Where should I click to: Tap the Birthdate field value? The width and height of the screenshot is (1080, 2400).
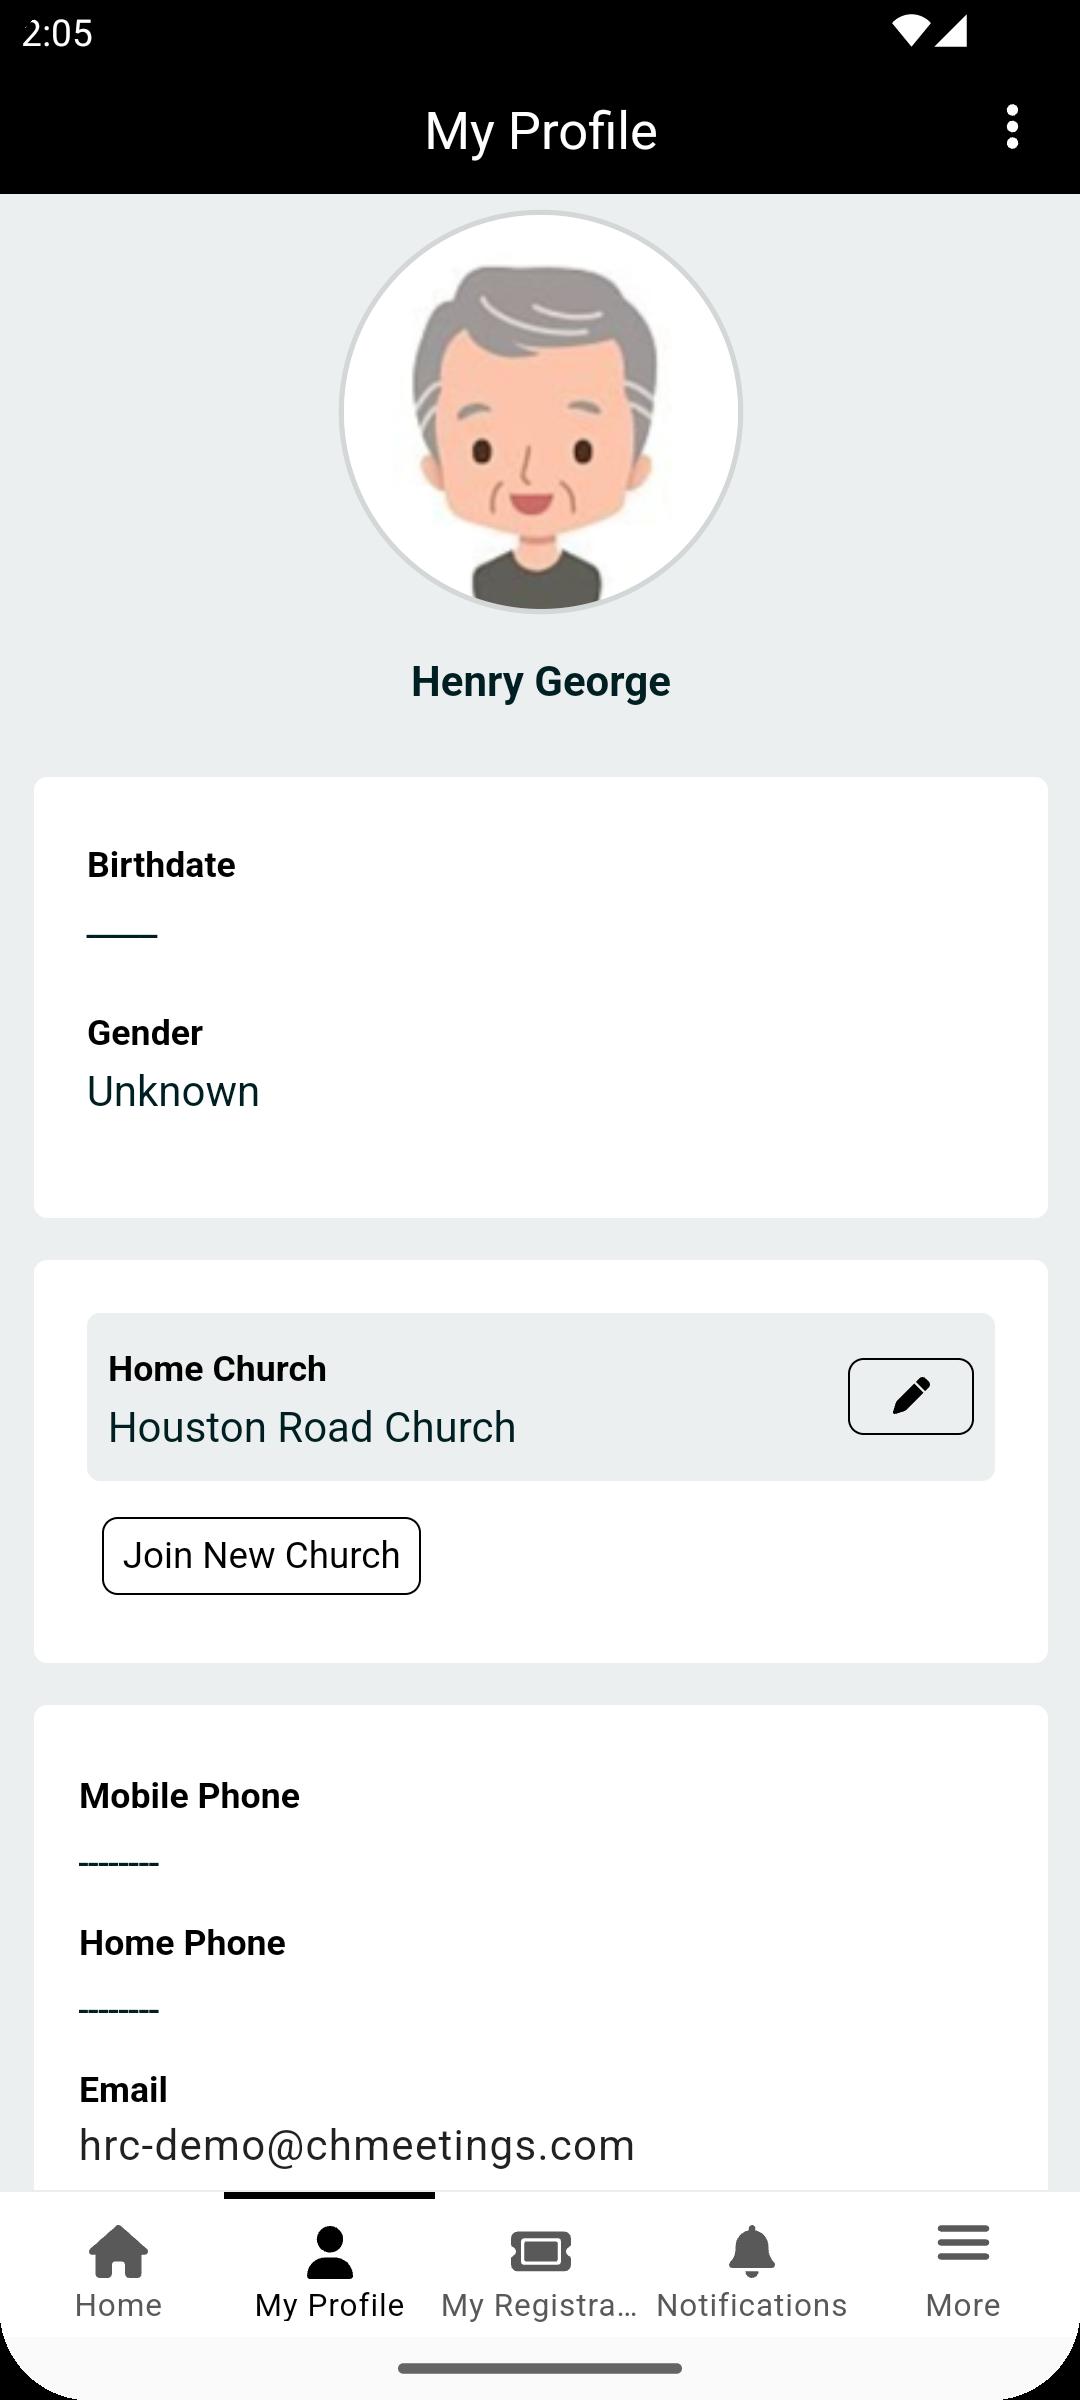coord(122,935)
